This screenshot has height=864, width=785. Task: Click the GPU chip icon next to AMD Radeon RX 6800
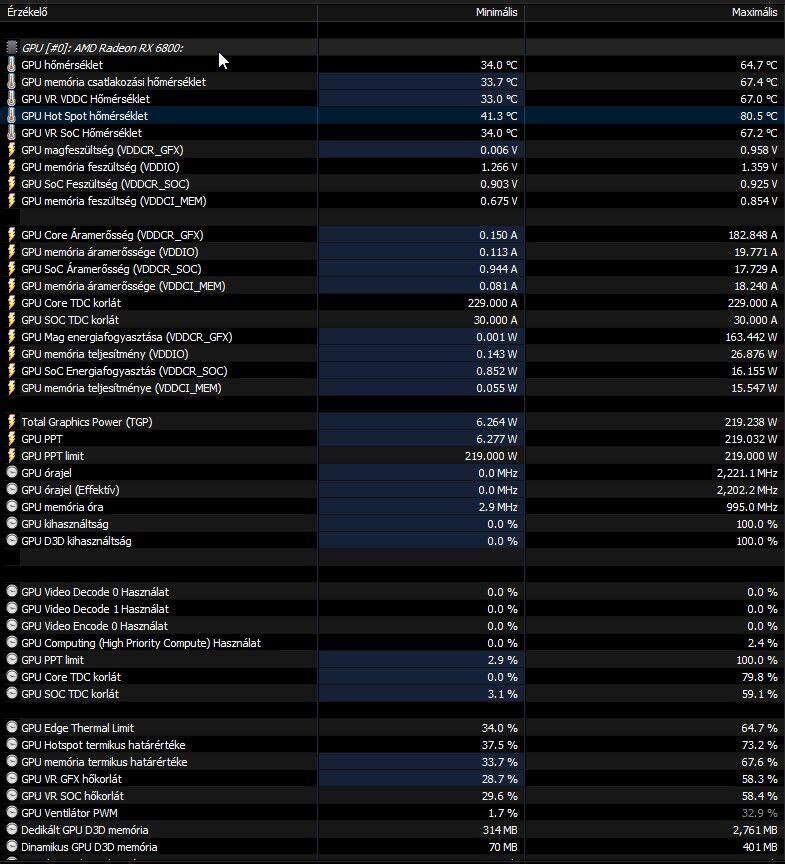click(12, 48)
